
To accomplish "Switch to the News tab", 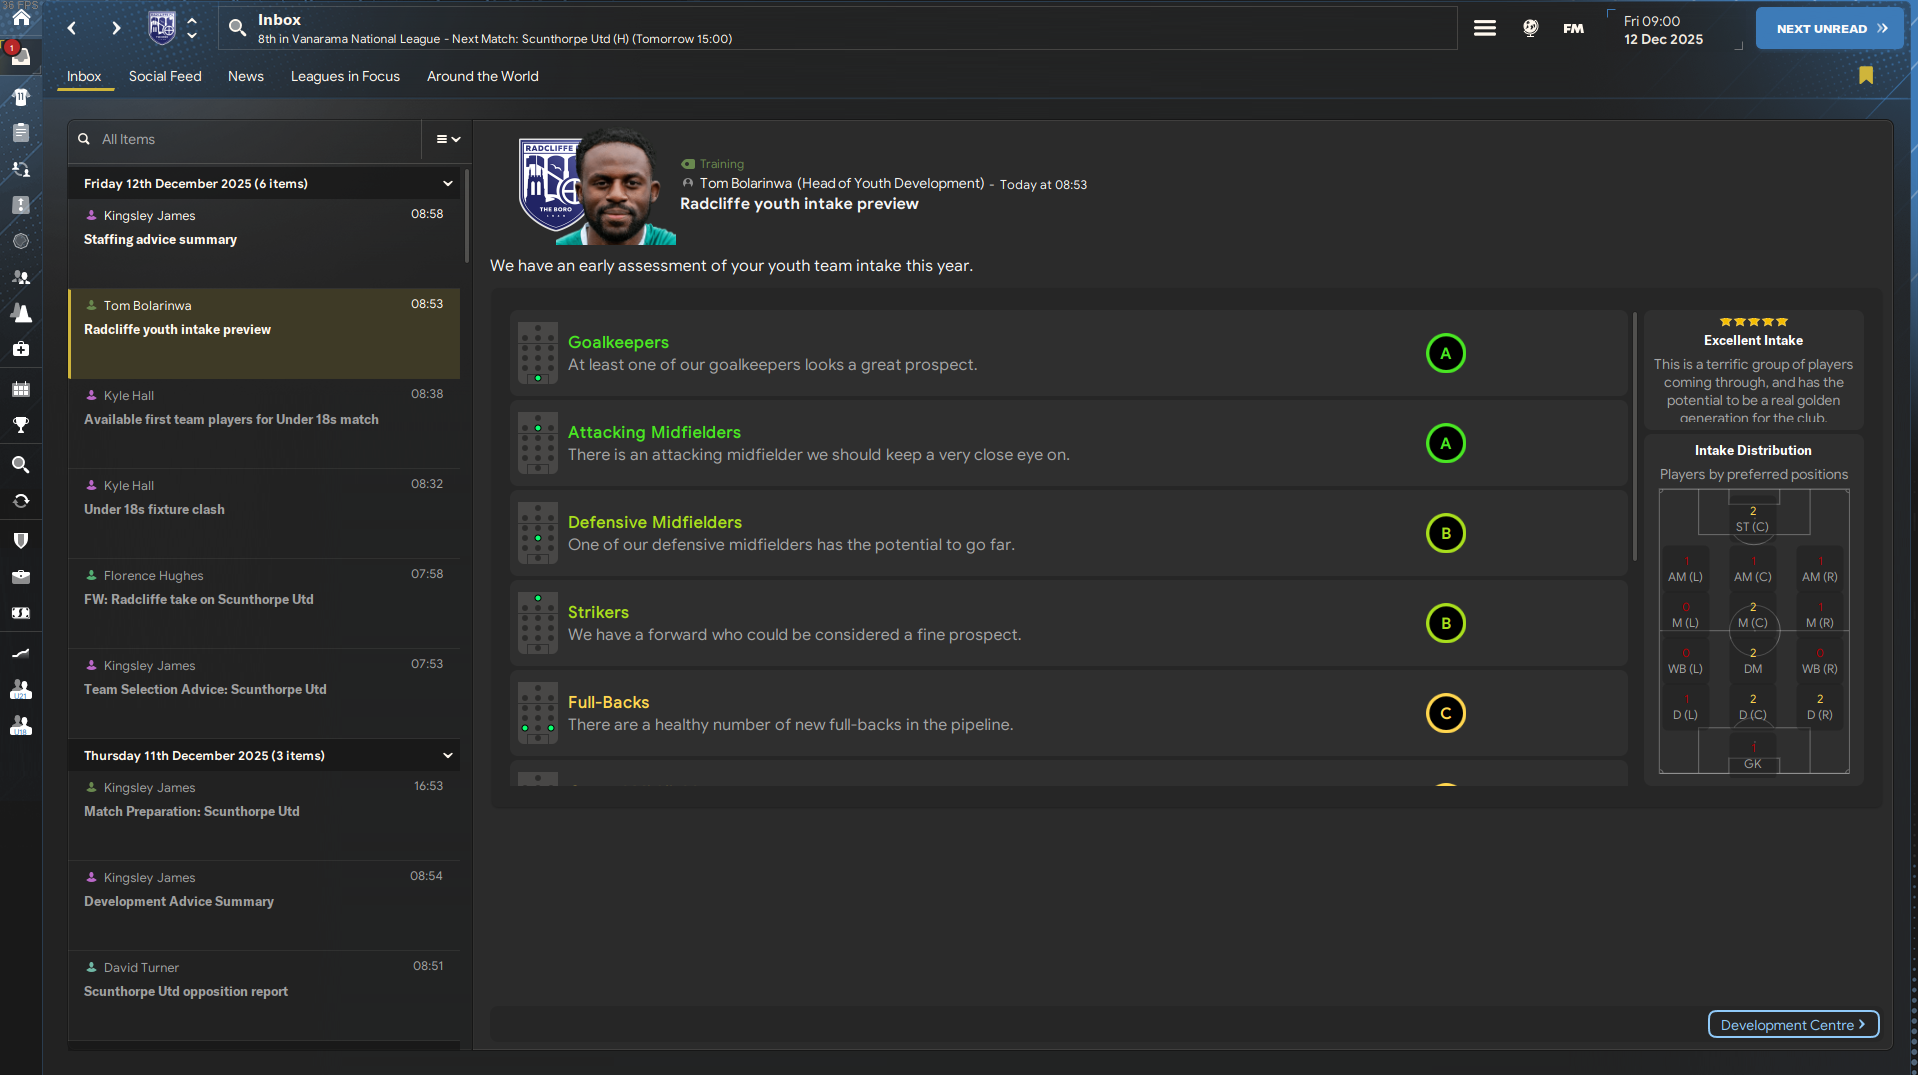I will [246, 76].
